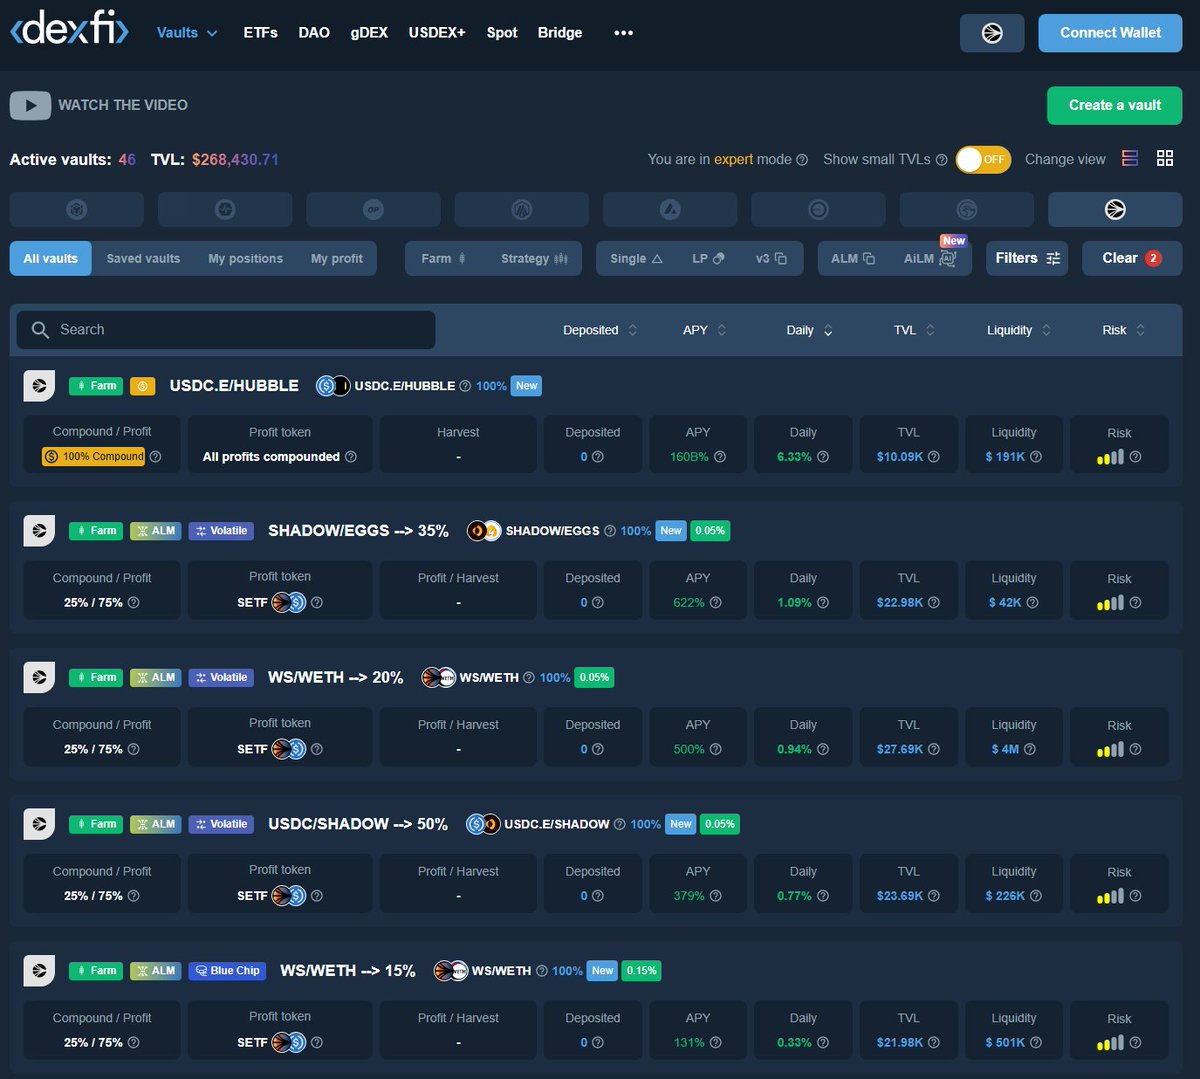Open ETFs menu item

click(260, 33)
